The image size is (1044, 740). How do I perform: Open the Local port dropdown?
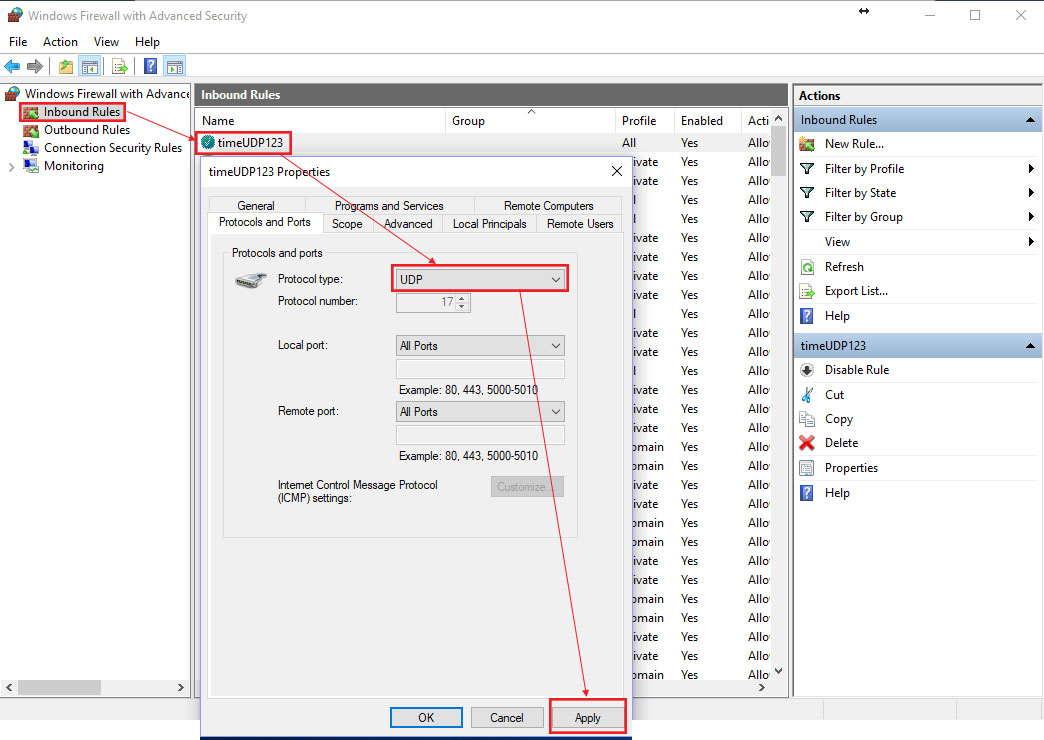(x=480, y=346)
